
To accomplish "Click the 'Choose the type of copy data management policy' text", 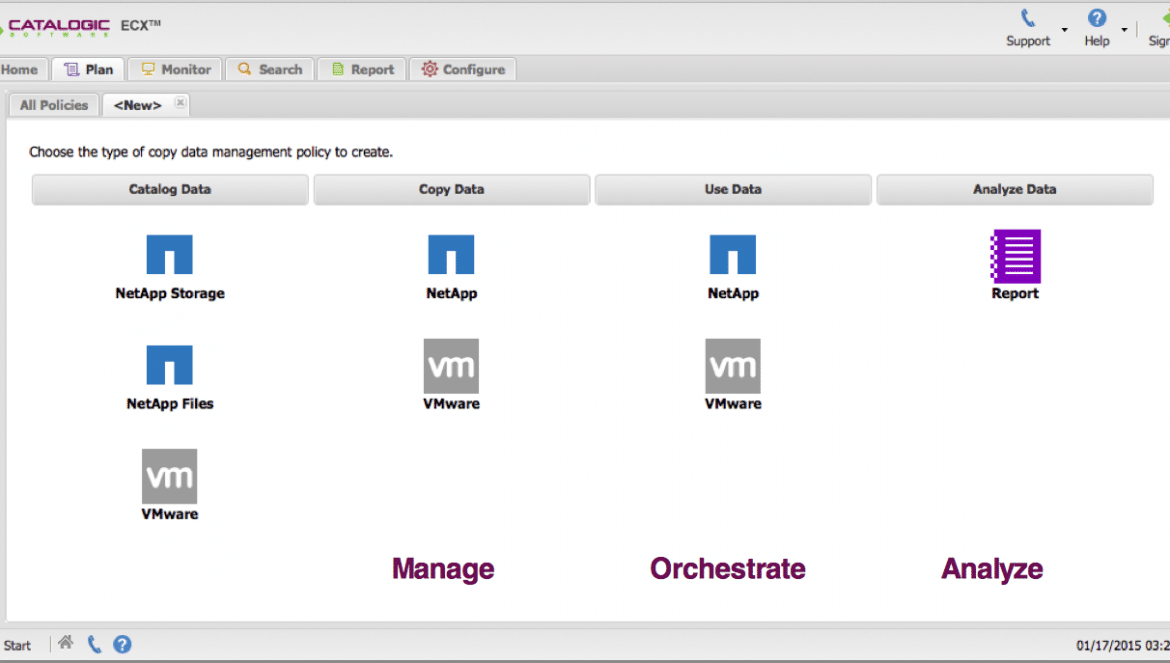I will [210, 152].
